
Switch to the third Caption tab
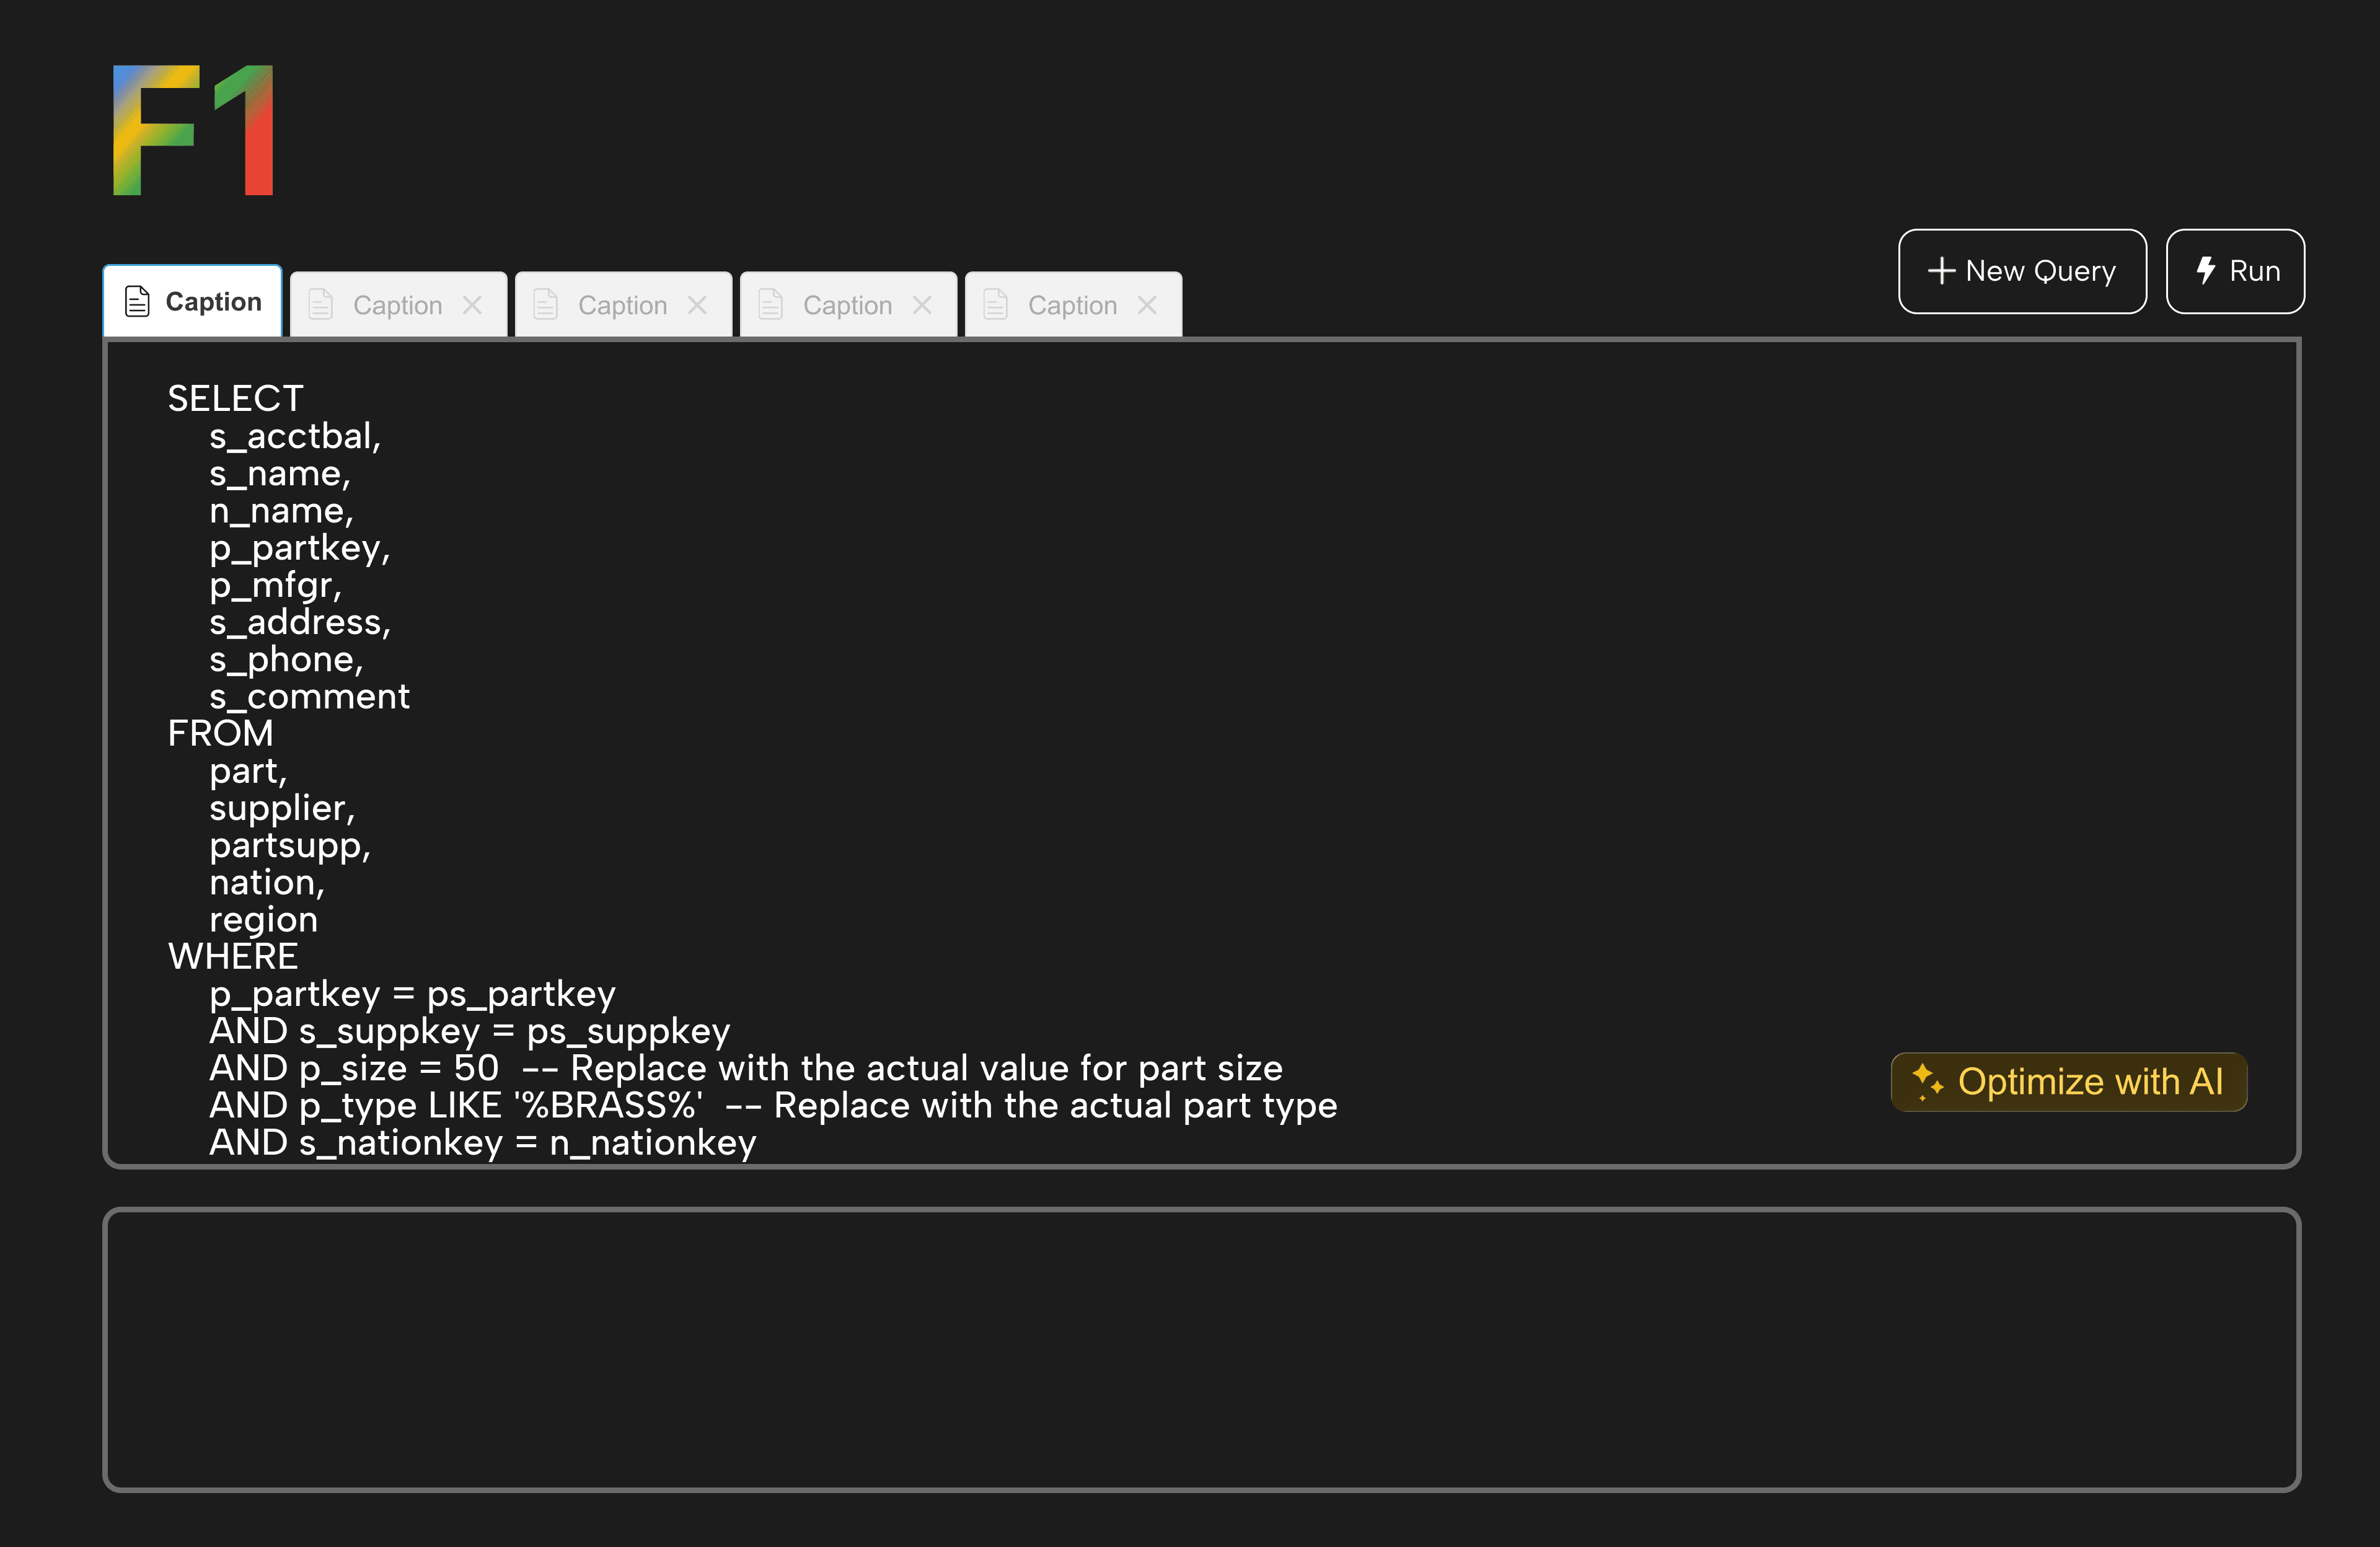621,305
